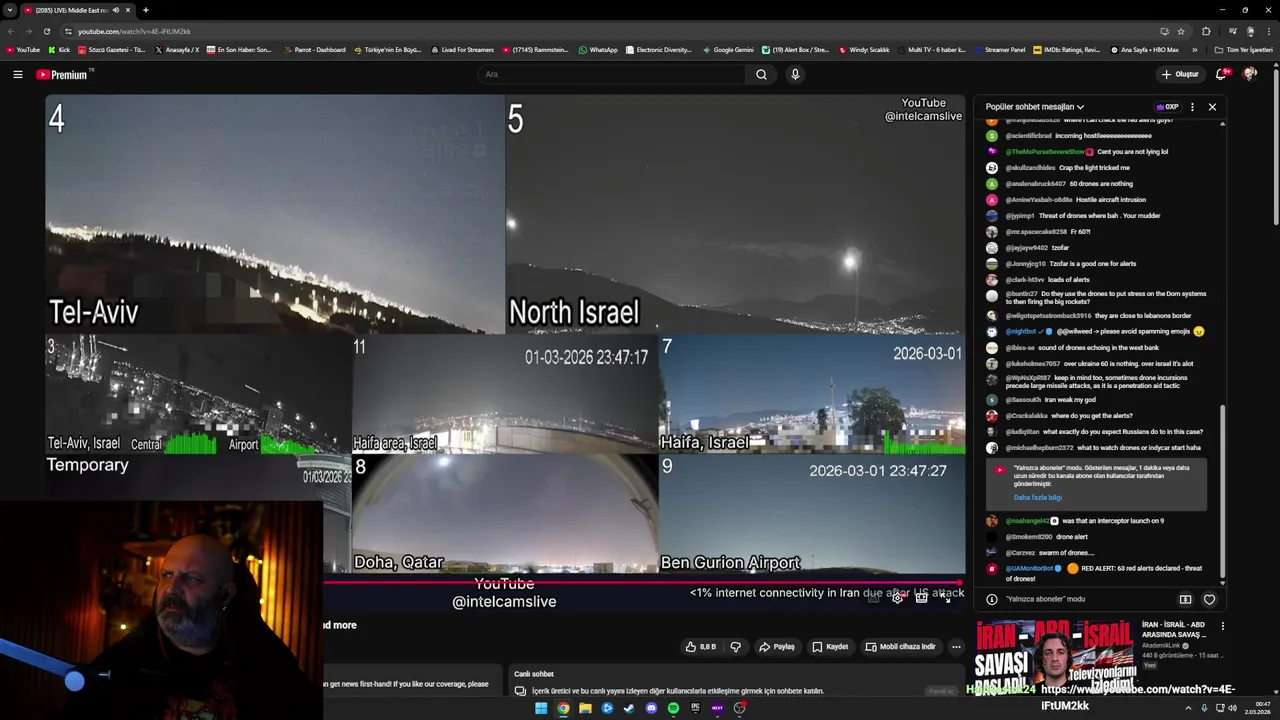Show hidden system tray icons chevron
This screenshot has width=1280, height=720.
pos(1189,708)
